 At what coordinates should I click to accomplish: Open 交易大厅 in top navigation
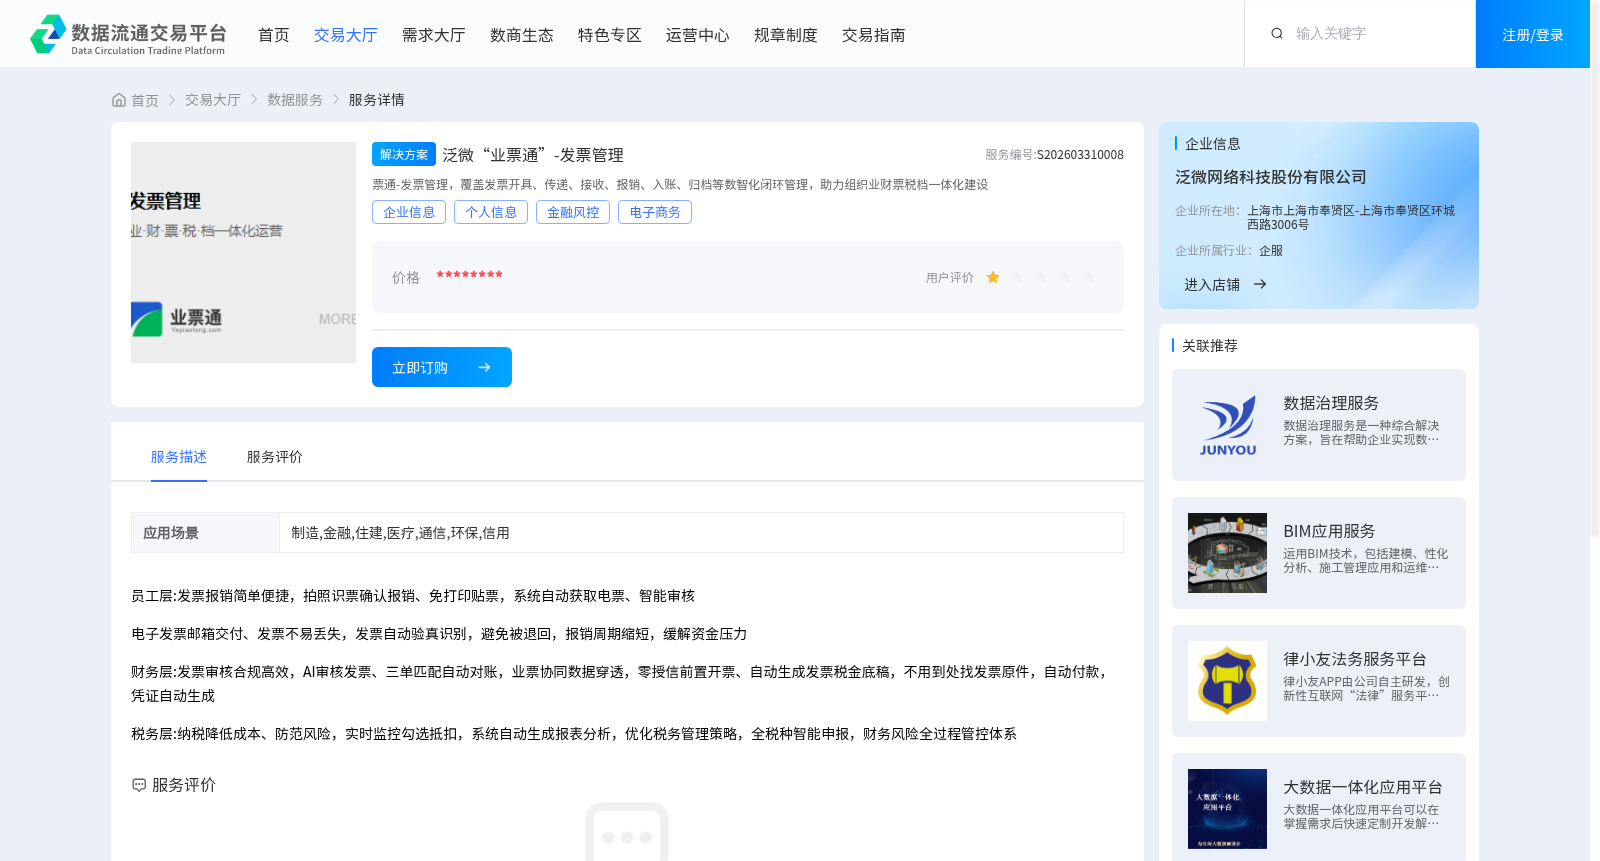click(346, 35)
